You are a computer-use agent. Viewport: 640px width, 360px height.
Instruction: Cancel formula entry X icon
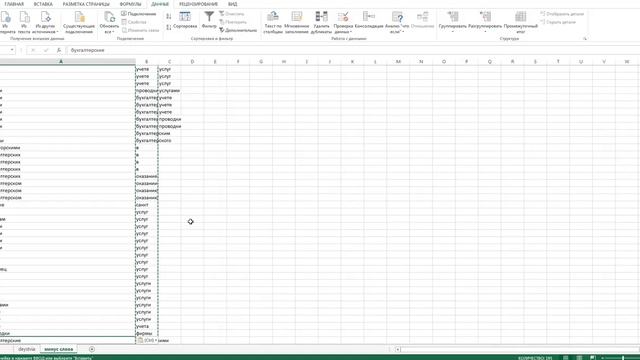(33, 50)
